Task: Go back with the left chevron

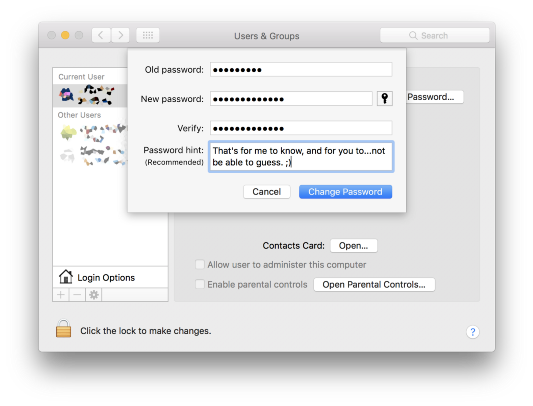Action: (x=101, y=35)
